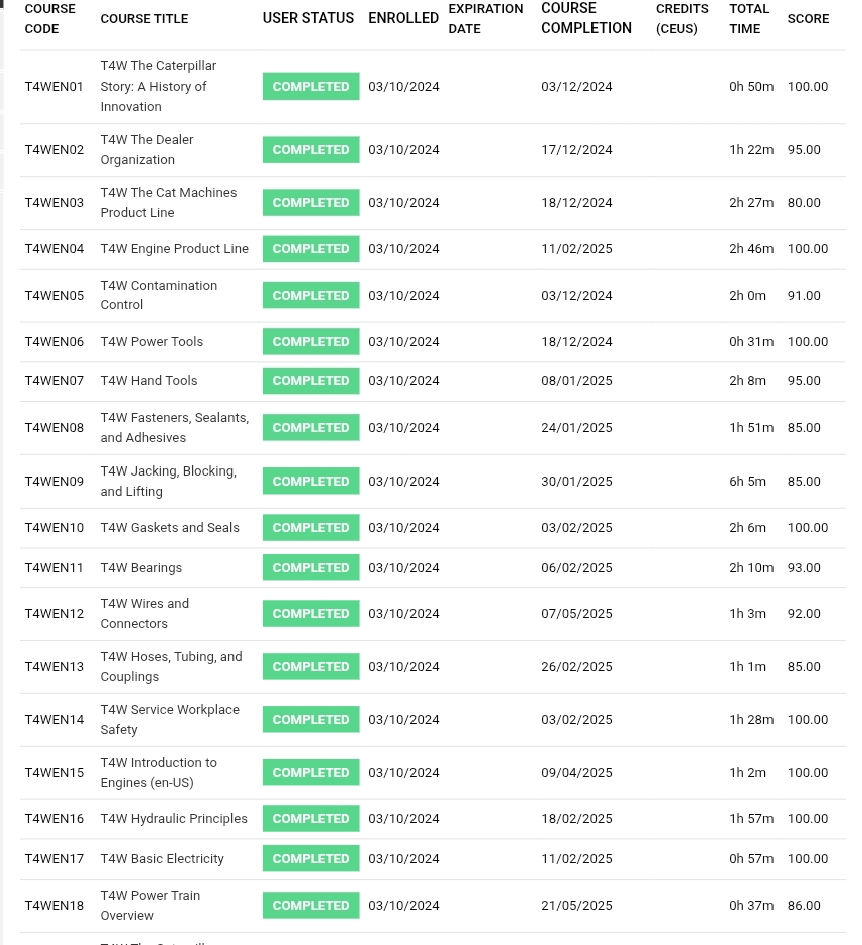Image resolution: width=862 pixels, height=945 pixels.
Task: Open T4W Hand Tools course
Action: click(x=149, y=381)
